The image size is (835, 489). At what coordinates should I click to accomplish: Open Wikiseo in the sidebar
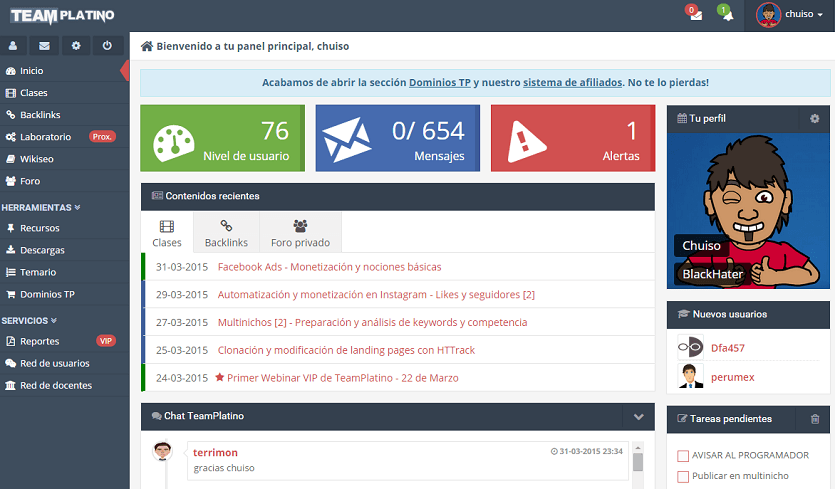[x=64, y=159]
